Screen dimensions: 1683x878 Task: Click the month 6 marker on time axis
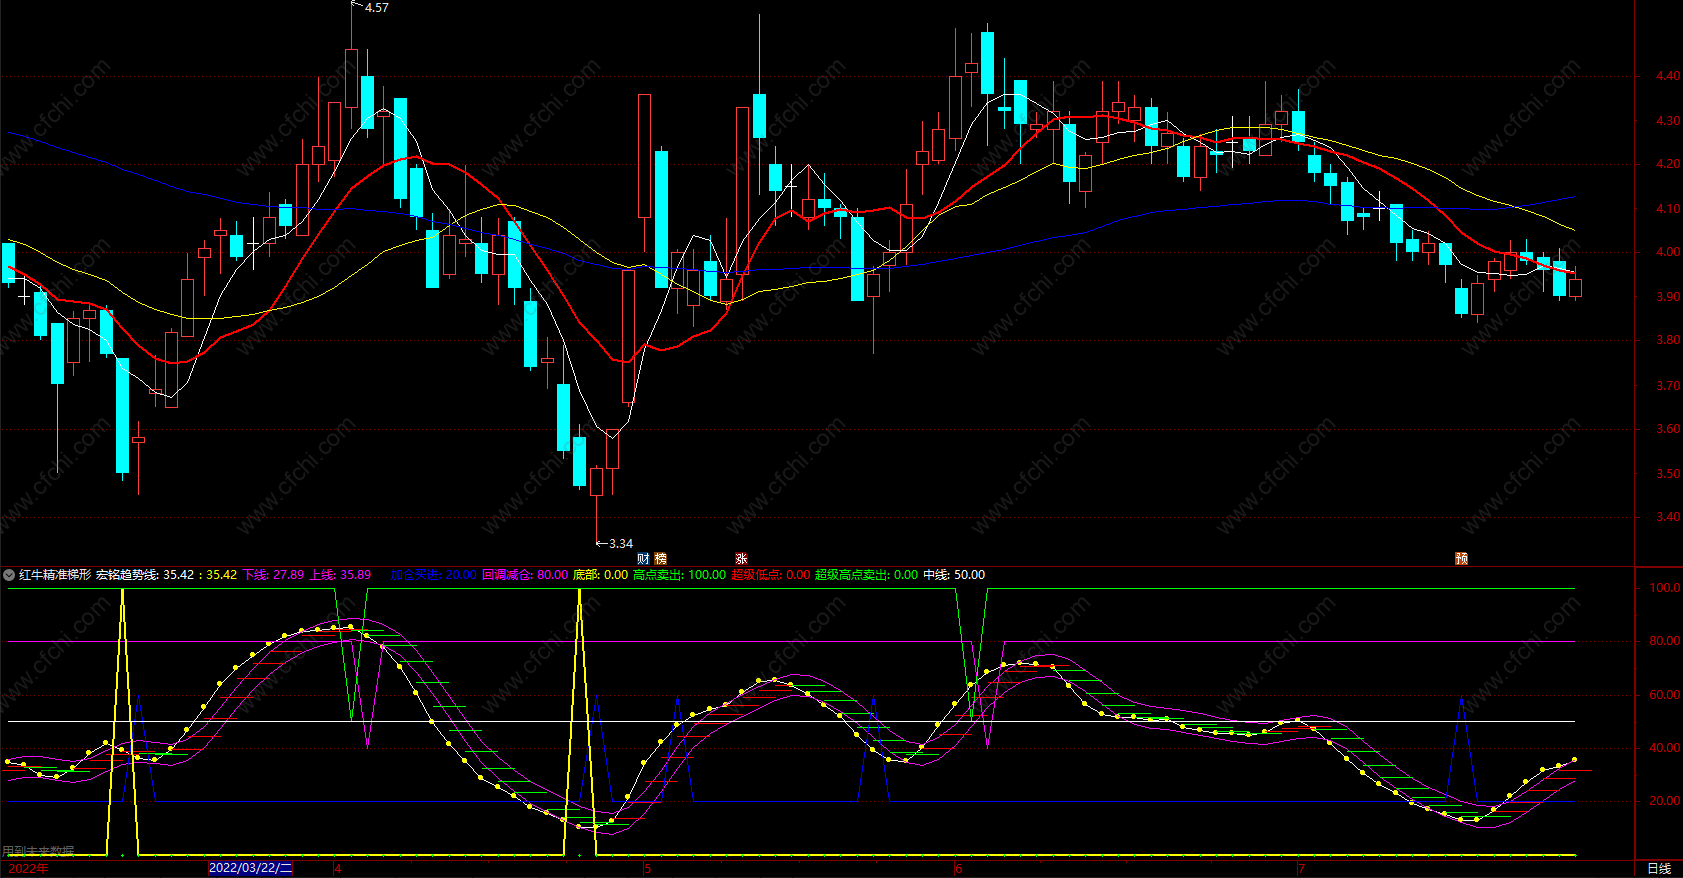point(958,869)
